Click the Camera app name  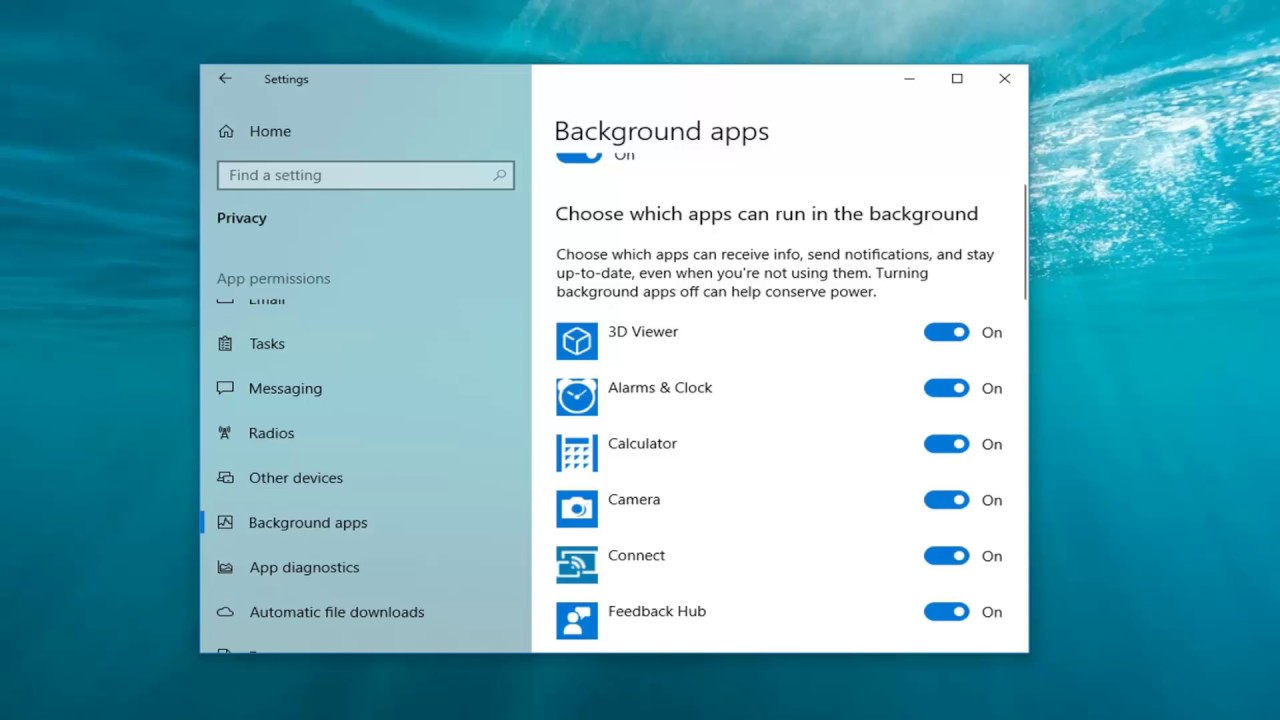point(634,500)
